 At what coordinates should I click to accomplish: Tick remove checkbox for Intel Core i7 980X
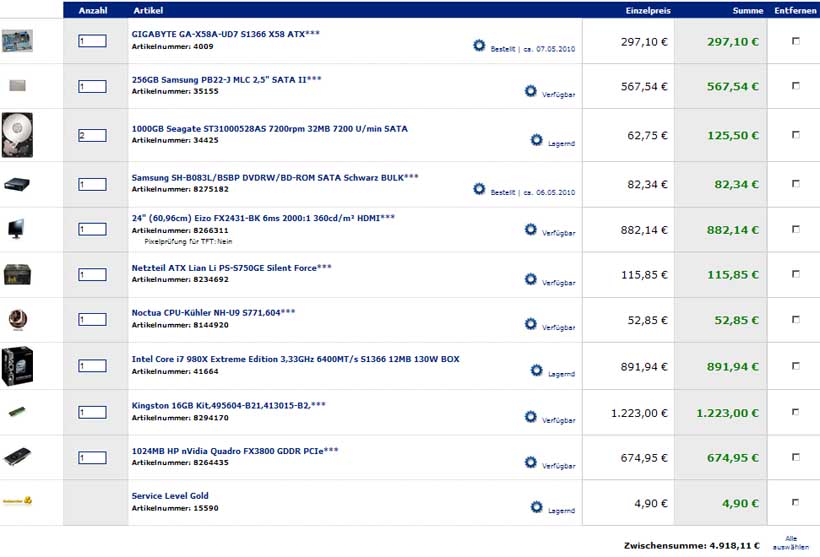tap(796, 366)
